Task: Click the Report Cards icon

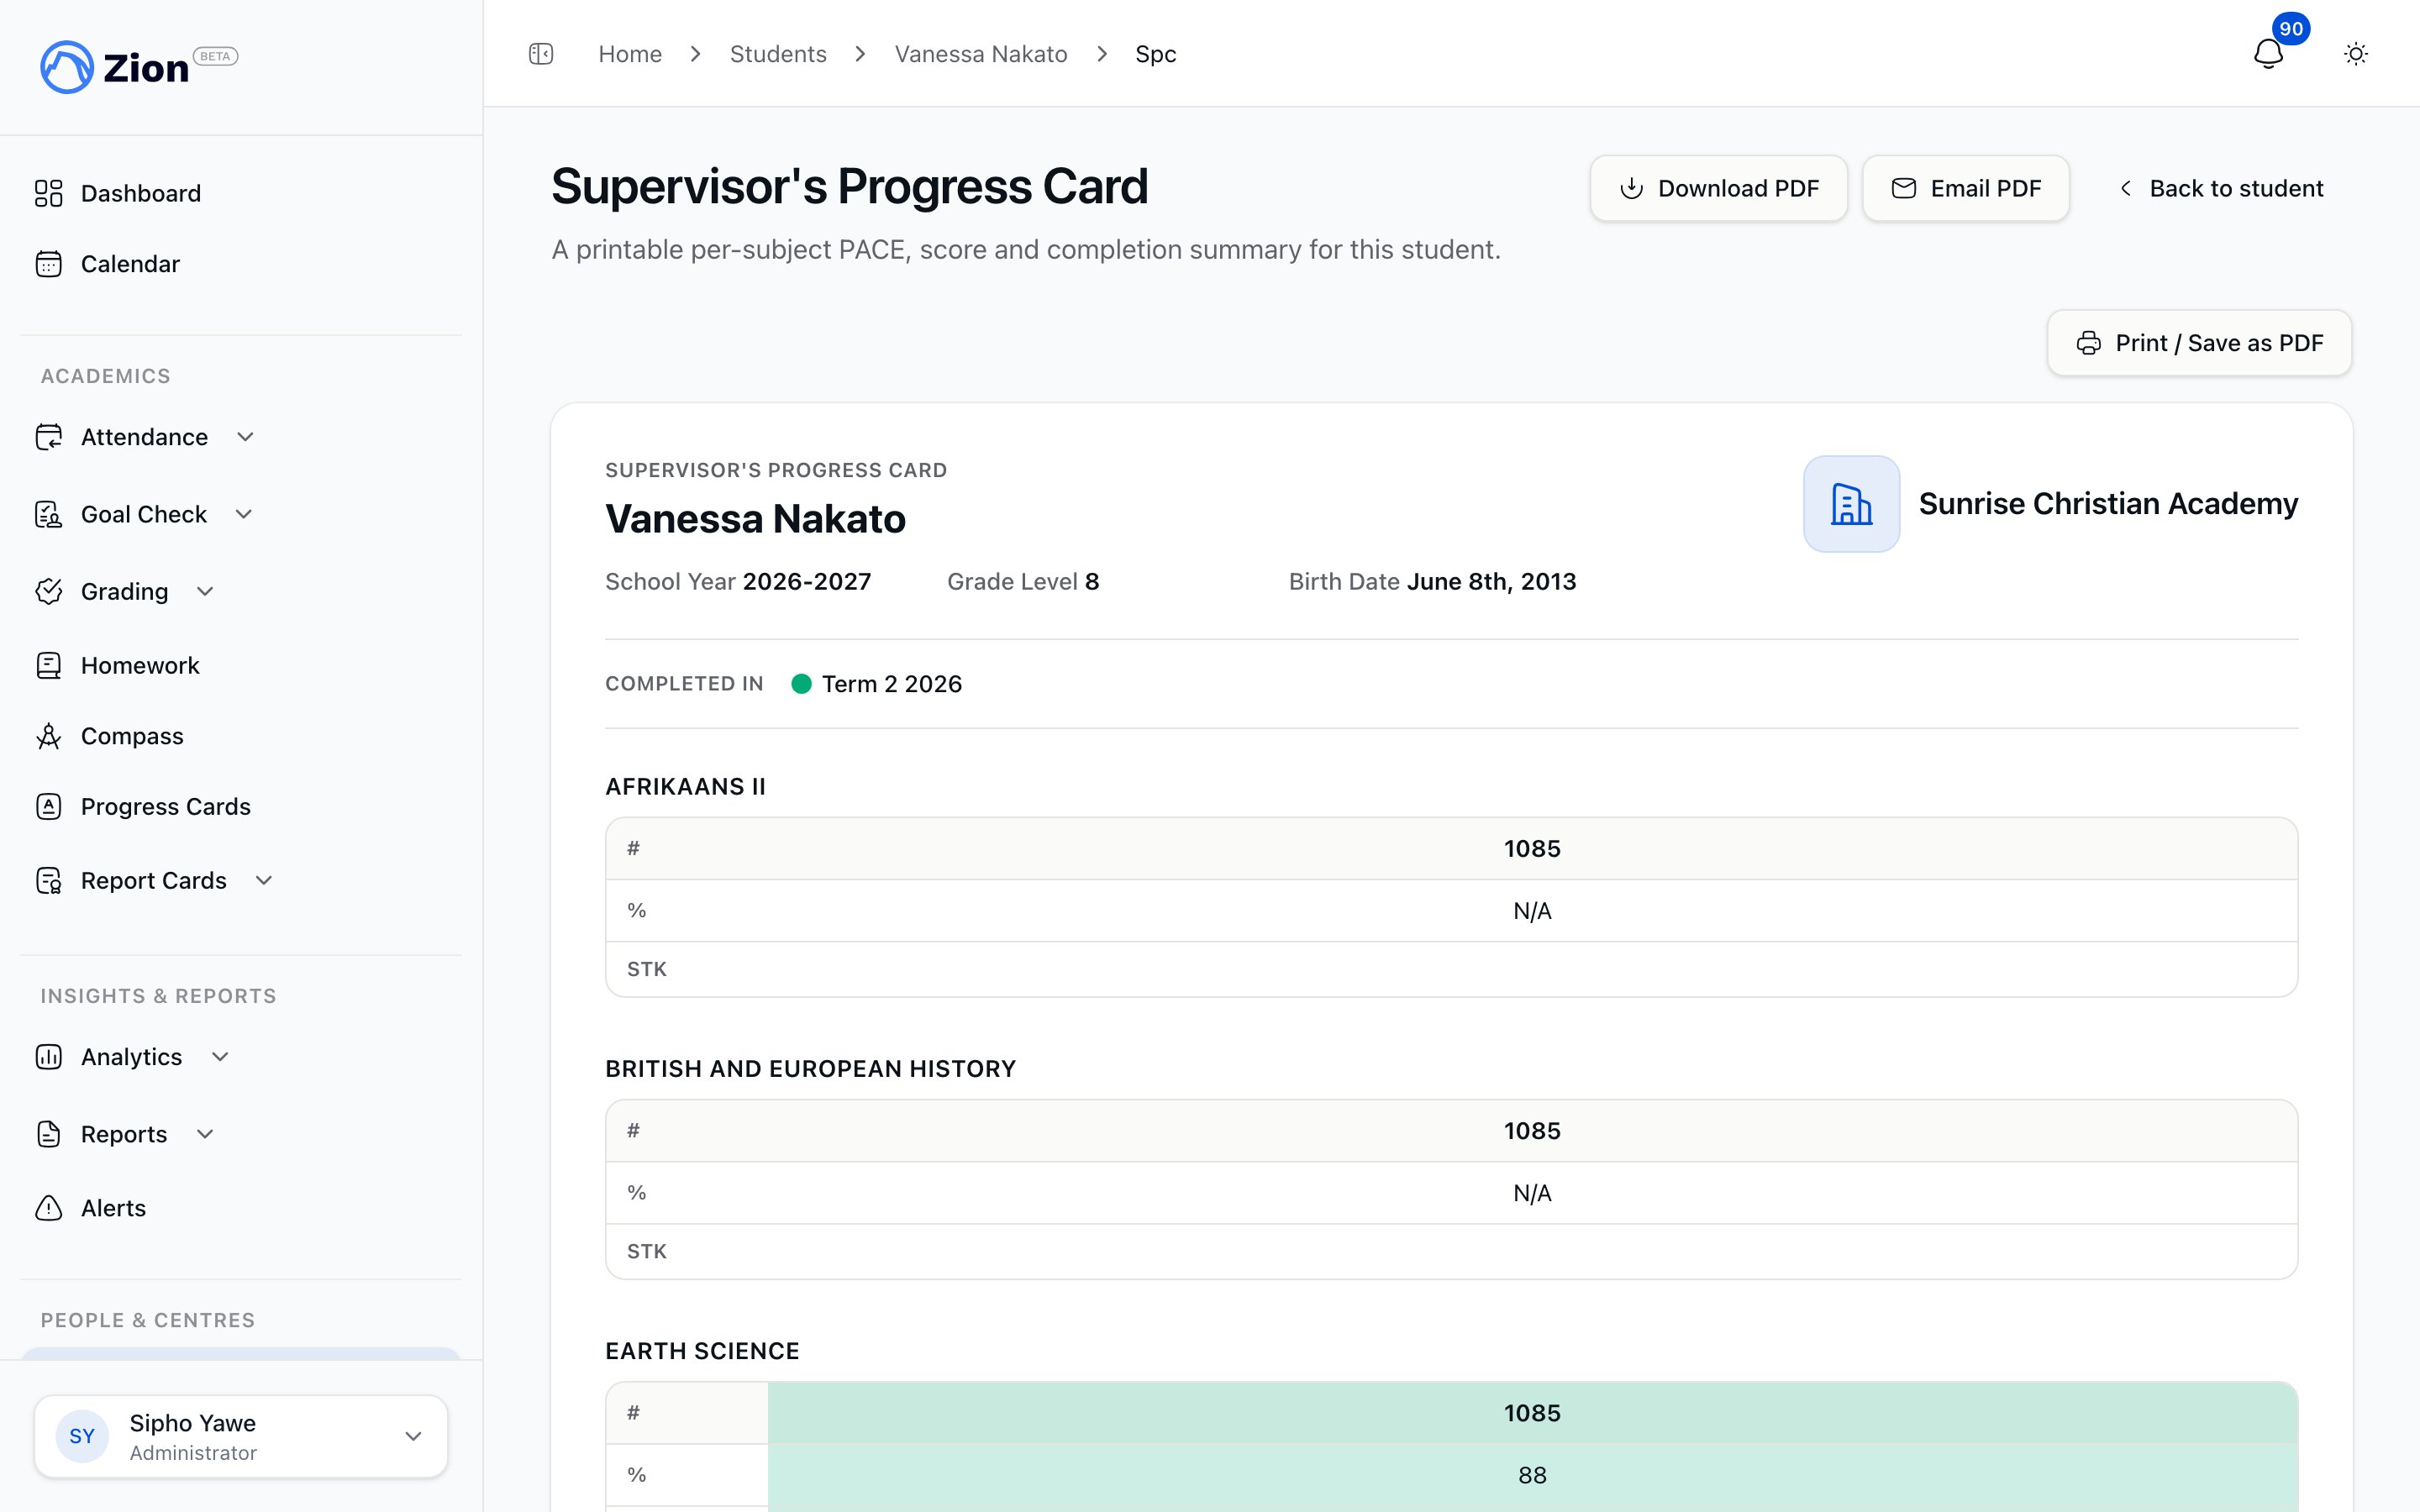Action: coord(49,880)
